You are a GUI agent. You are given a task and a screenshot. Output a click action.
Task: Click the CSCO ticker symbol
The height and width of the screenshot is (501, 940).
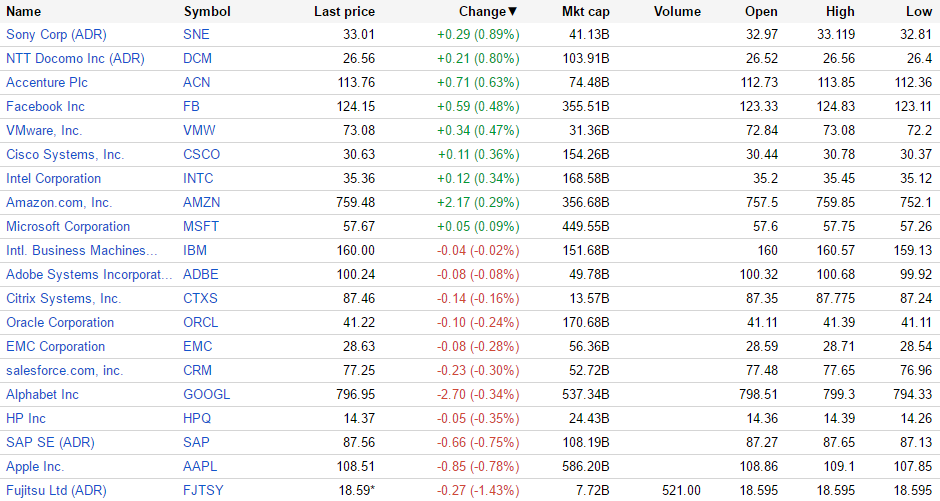(202, 154)
